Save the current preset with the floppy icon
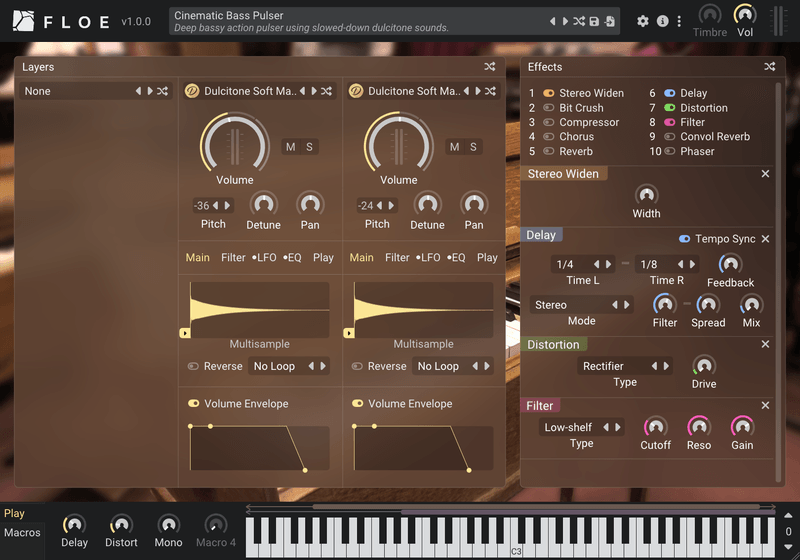 point(594,21)
